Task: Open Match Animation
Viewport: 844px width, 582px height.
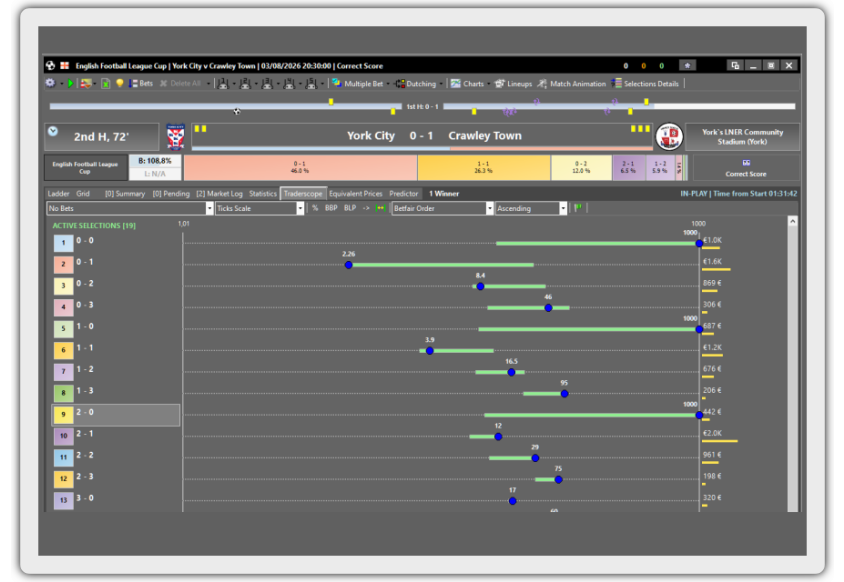Action: tap(572, 83)
